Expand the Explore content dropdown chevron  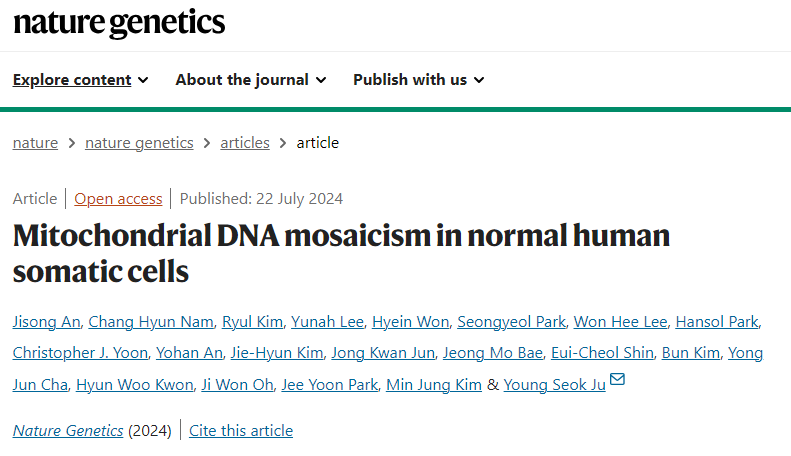(x=143, y=80)
